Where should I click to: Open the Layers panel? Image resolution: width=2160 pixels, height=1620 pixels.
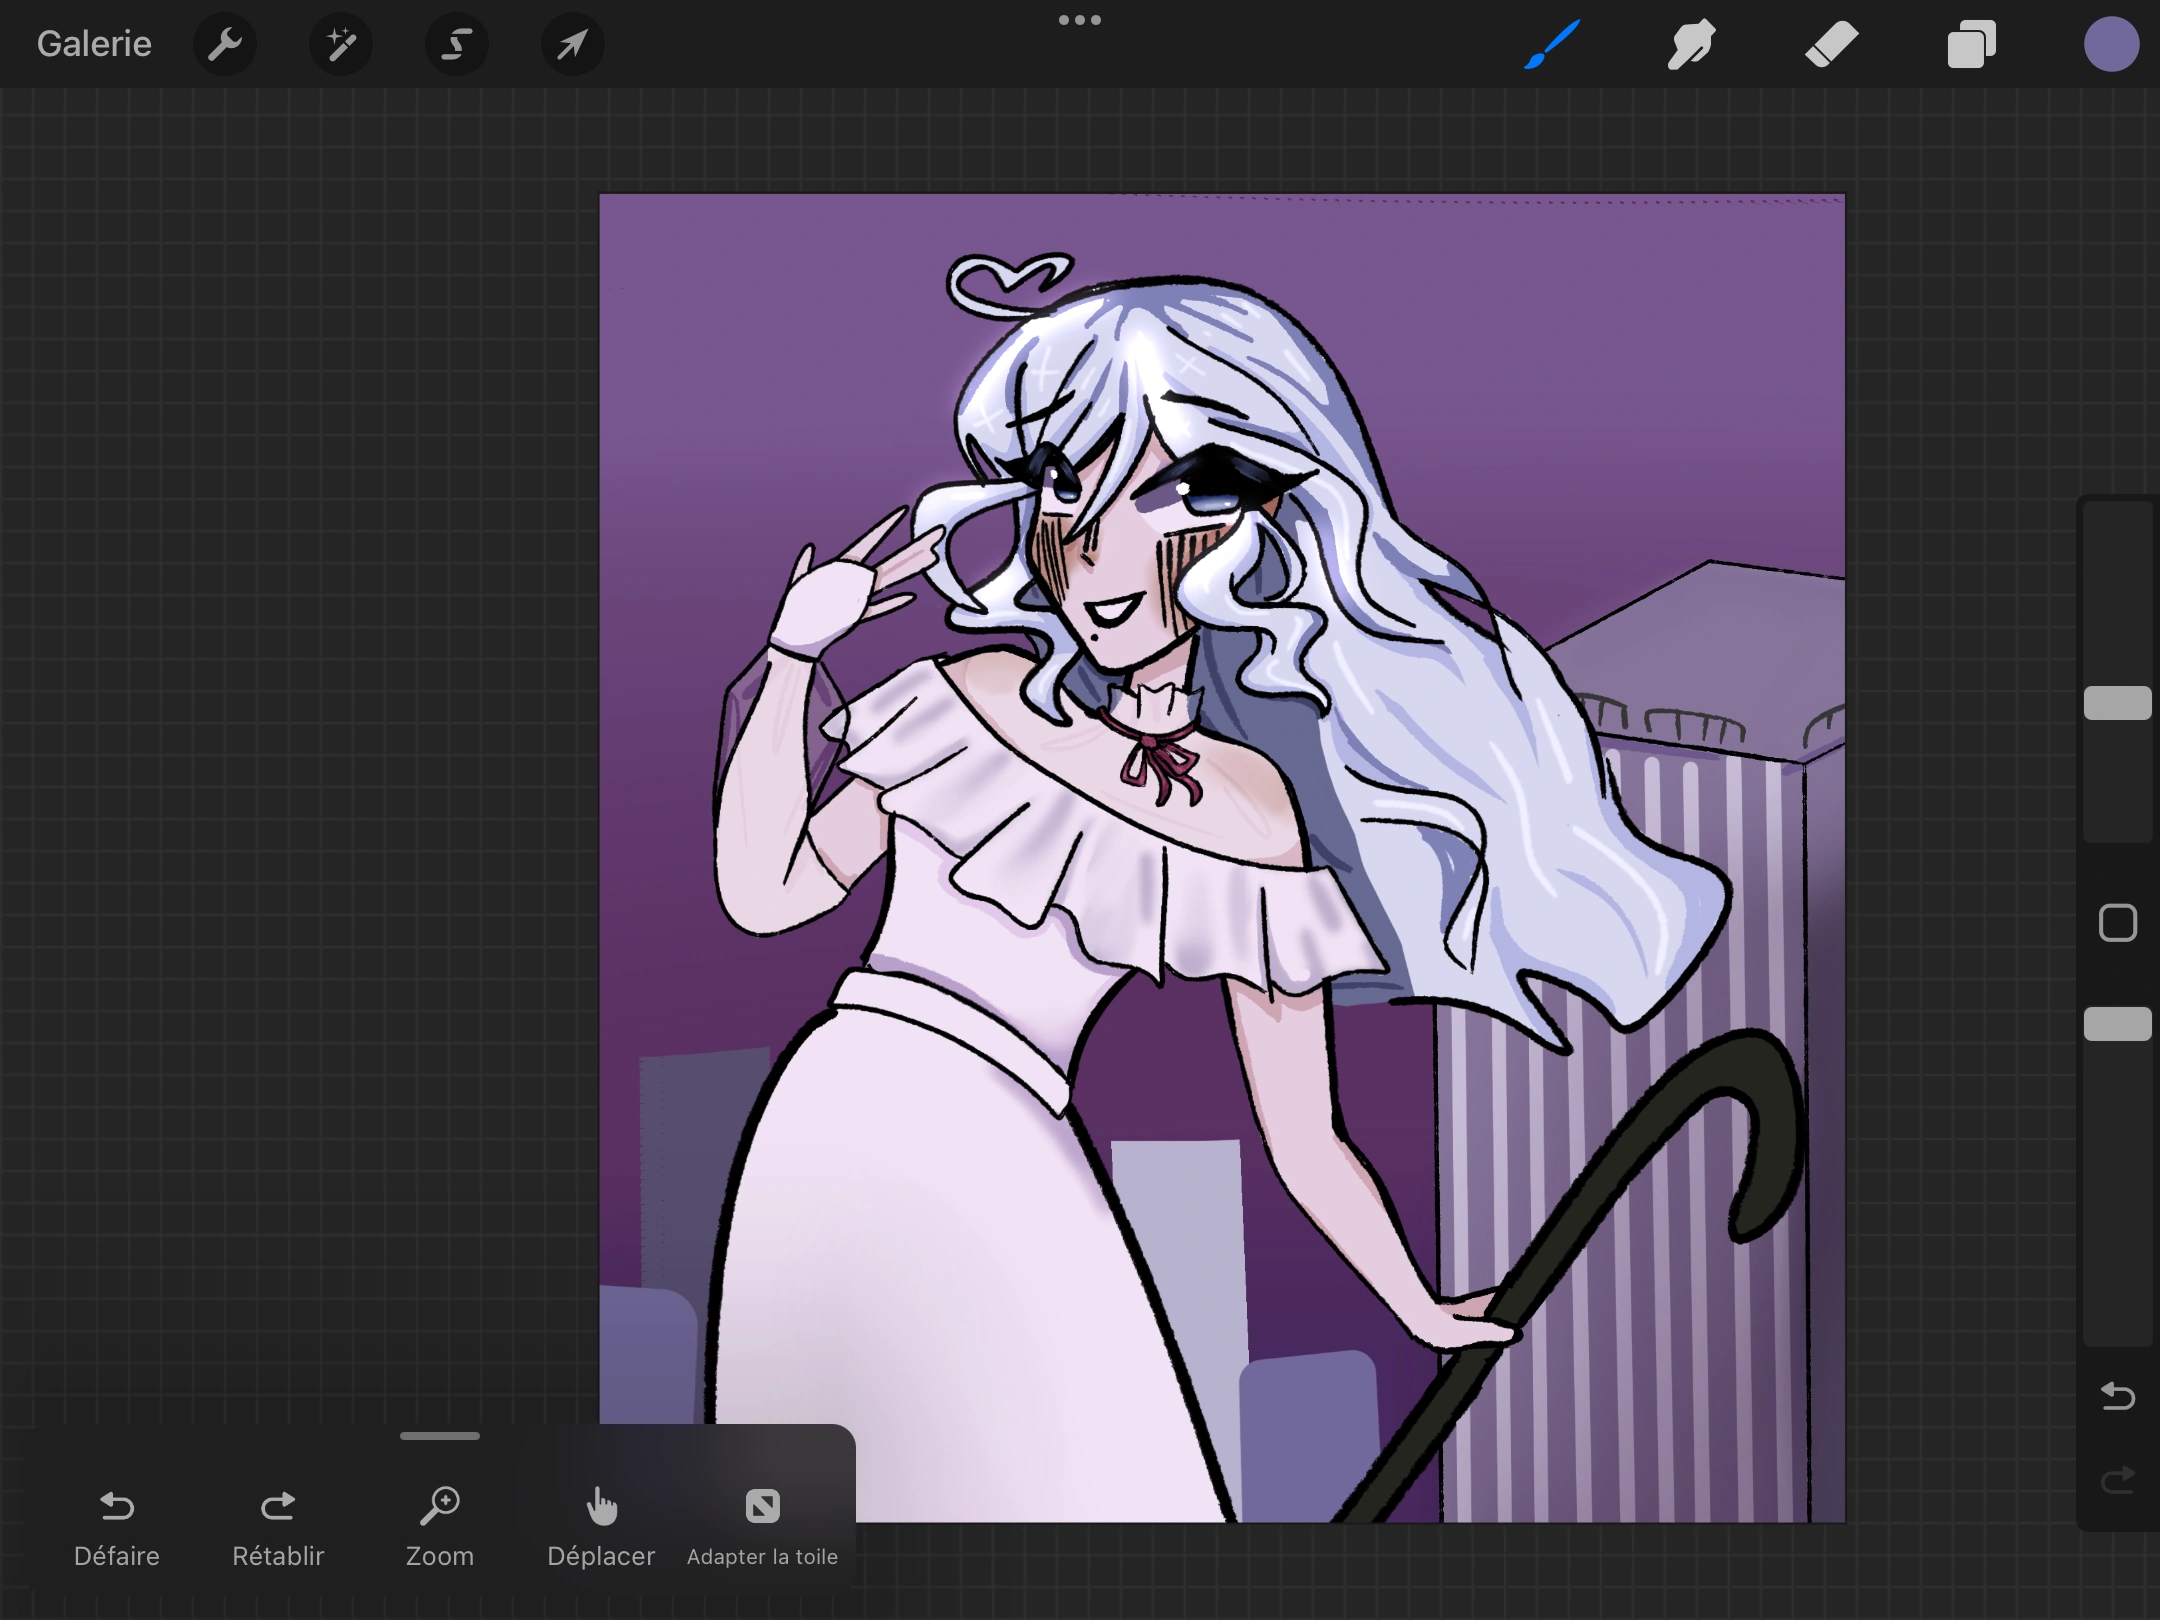[x=1971, y=44]
